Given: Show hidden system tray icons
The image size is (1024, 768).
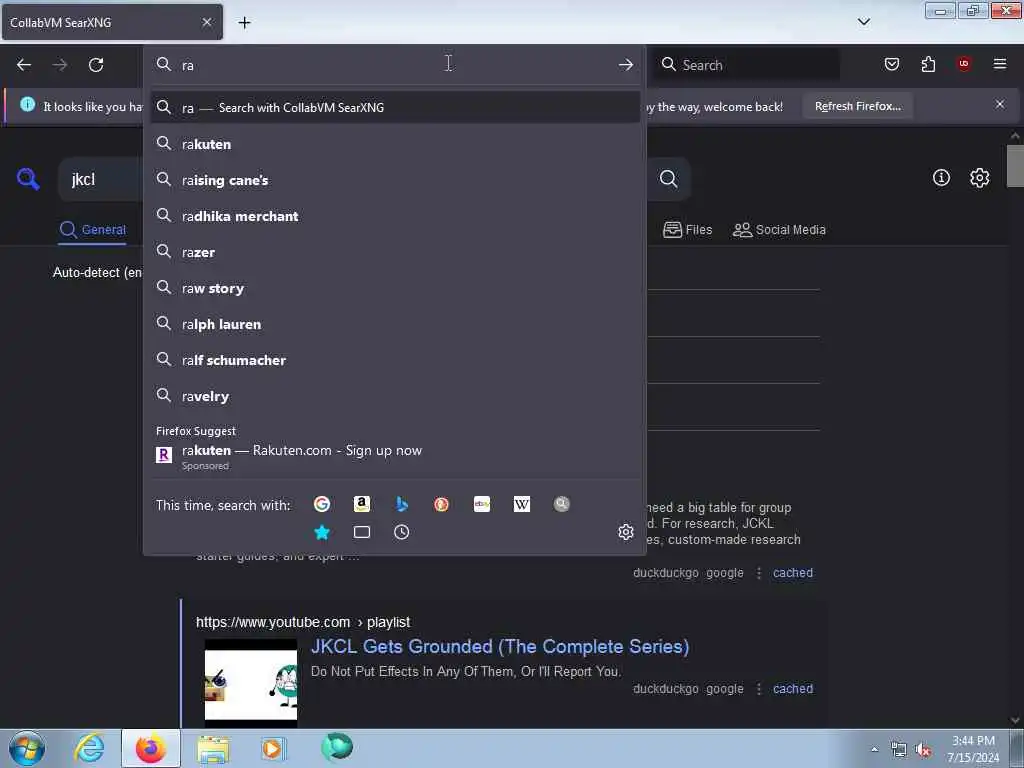Looking at the screenshot, I should click(874, 750).
